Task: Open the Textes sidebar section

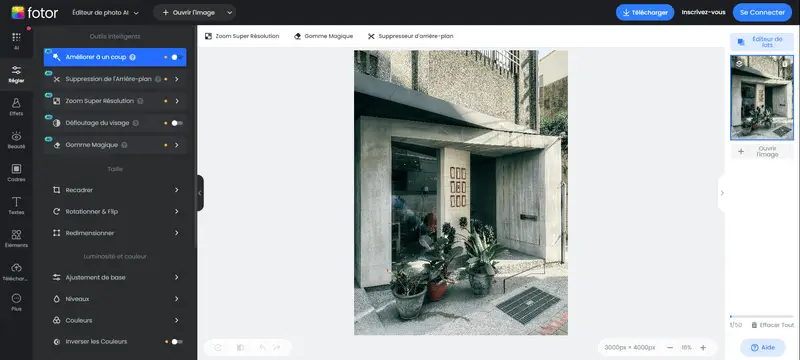Action: 16,206
